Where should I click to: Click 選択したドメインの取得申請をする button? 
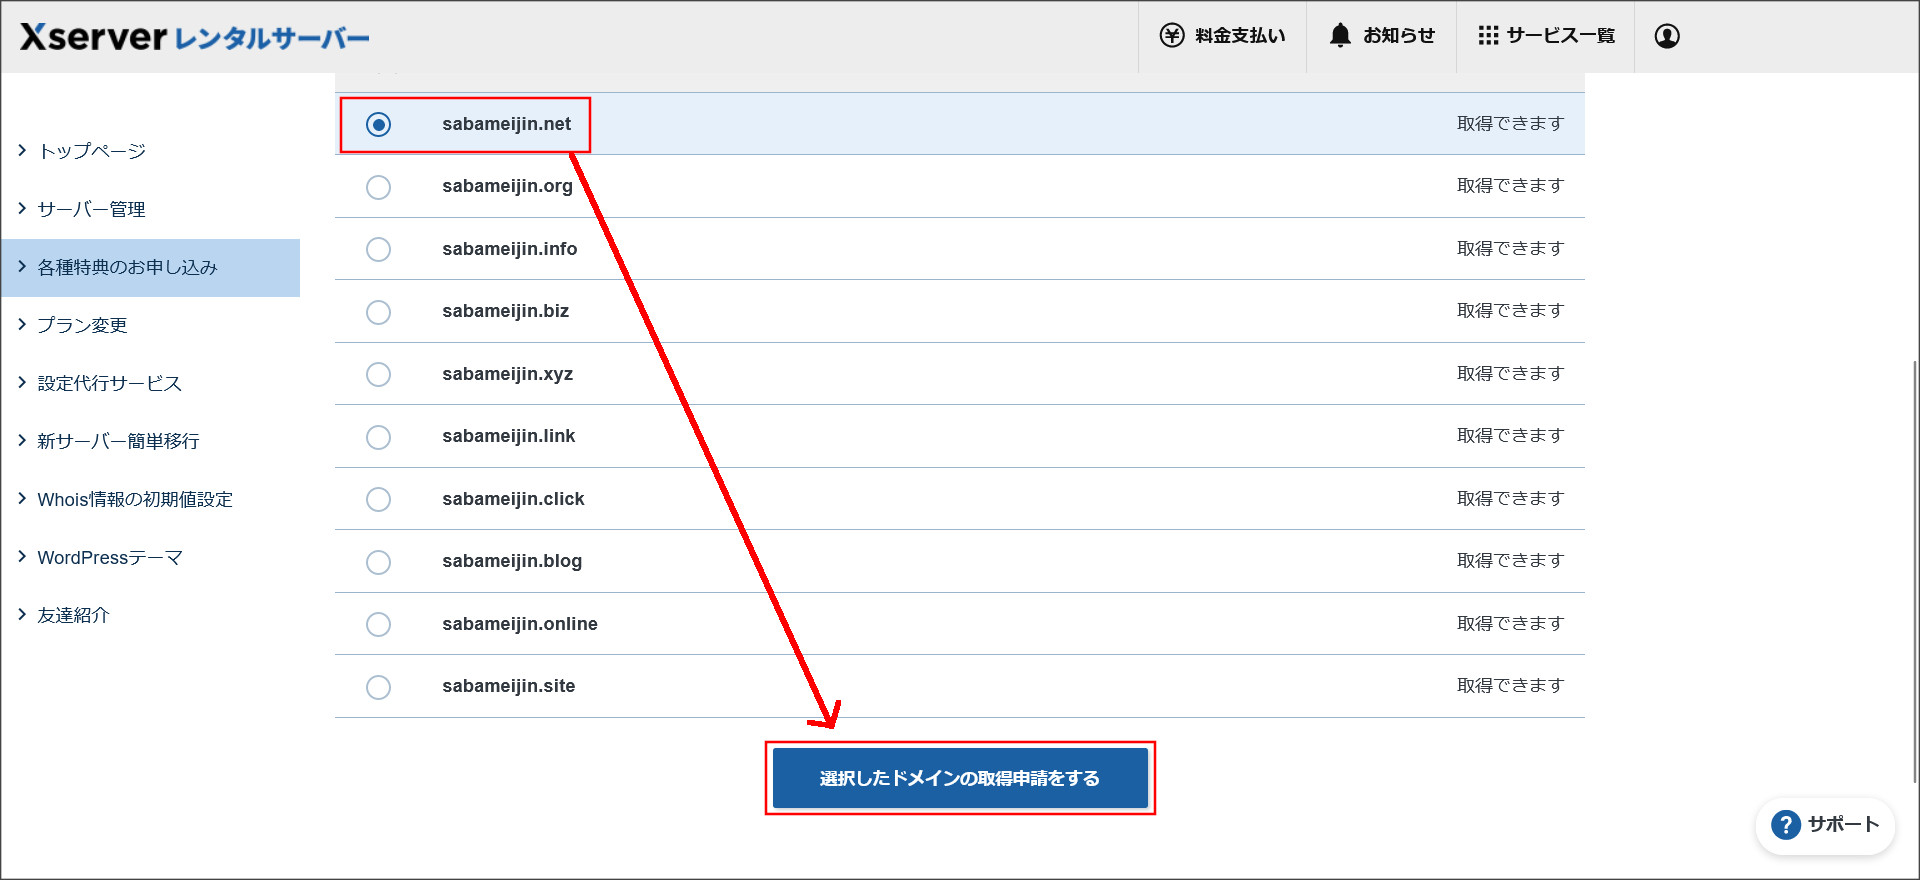point(960,778)
